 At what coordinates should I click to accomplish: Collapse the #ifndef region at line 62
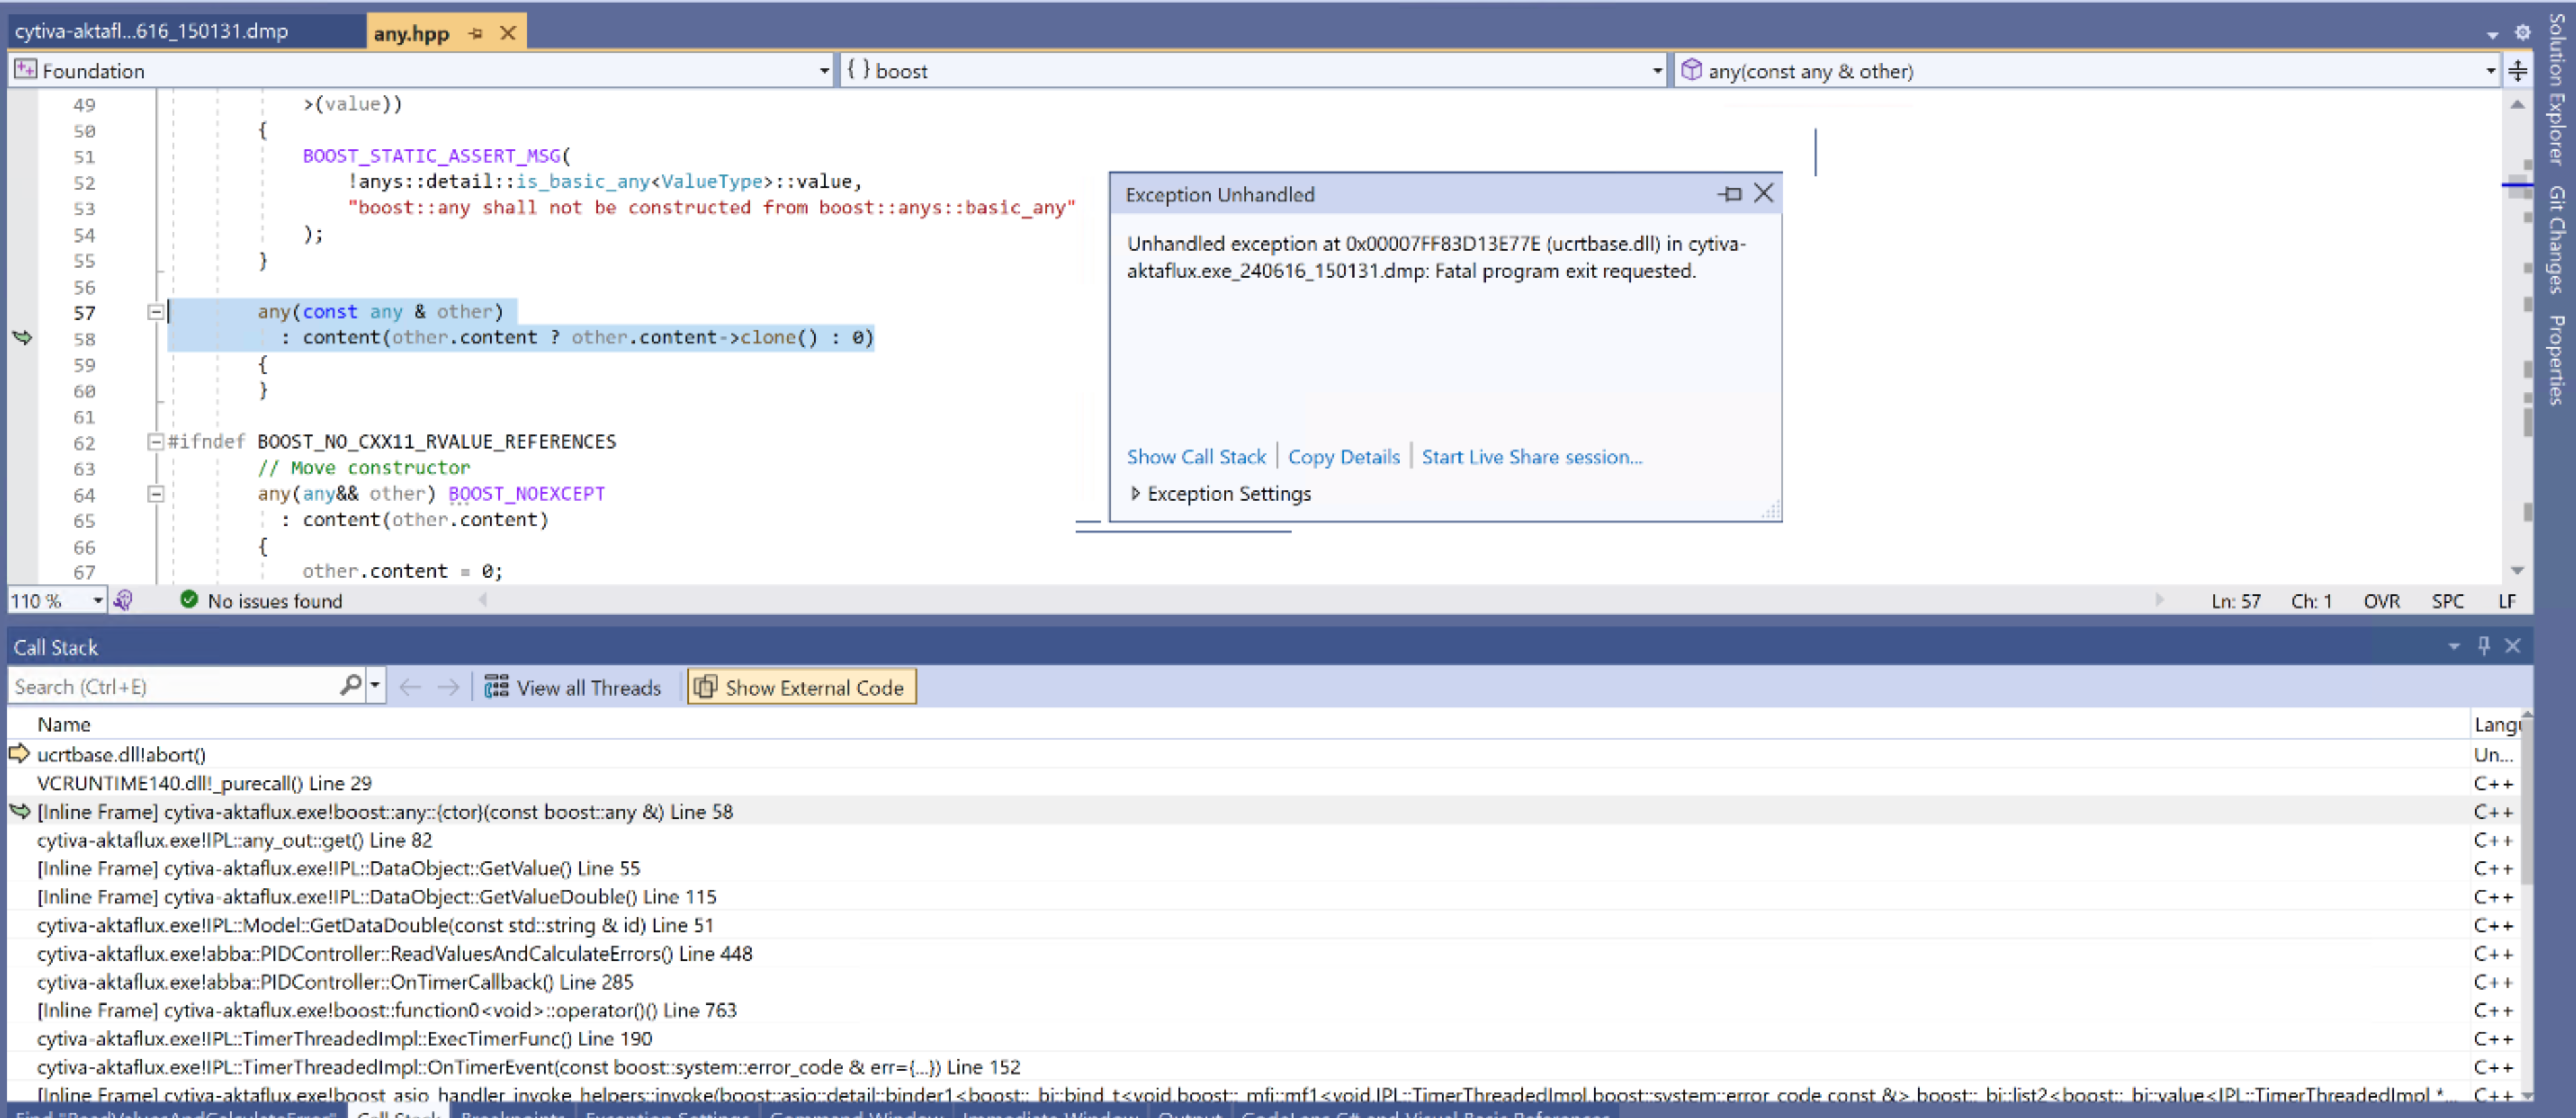click(x=155, y=442)
